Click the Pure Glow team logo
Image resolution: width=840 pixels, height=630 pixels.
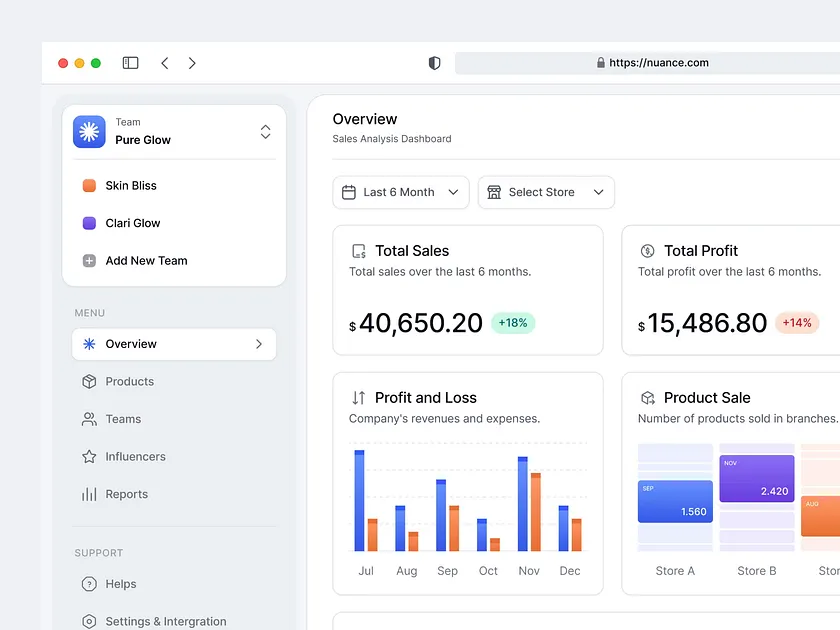coord(89,132)
